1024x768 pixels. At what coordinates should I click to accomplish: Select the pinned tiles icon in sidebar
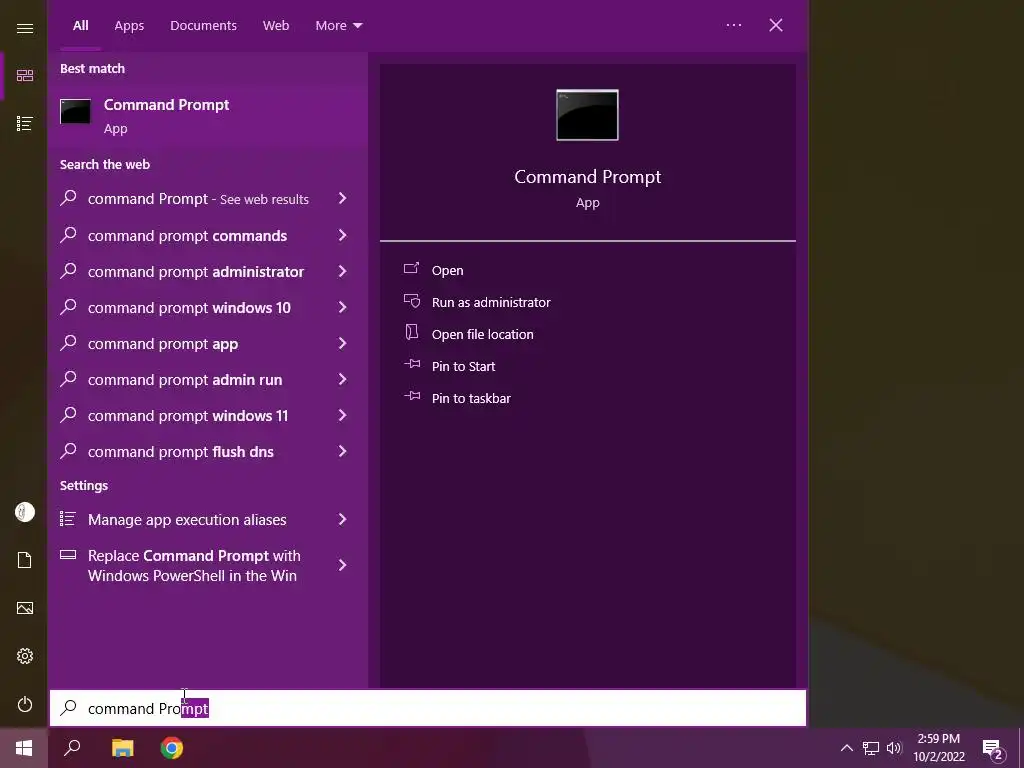click(25, 76)
